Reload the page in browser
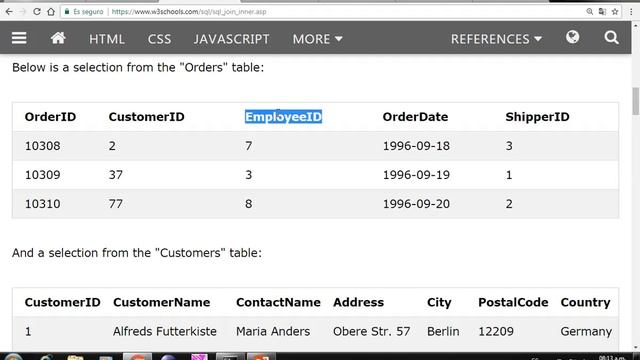Screen dimensions: 640x360 [37, 11]
